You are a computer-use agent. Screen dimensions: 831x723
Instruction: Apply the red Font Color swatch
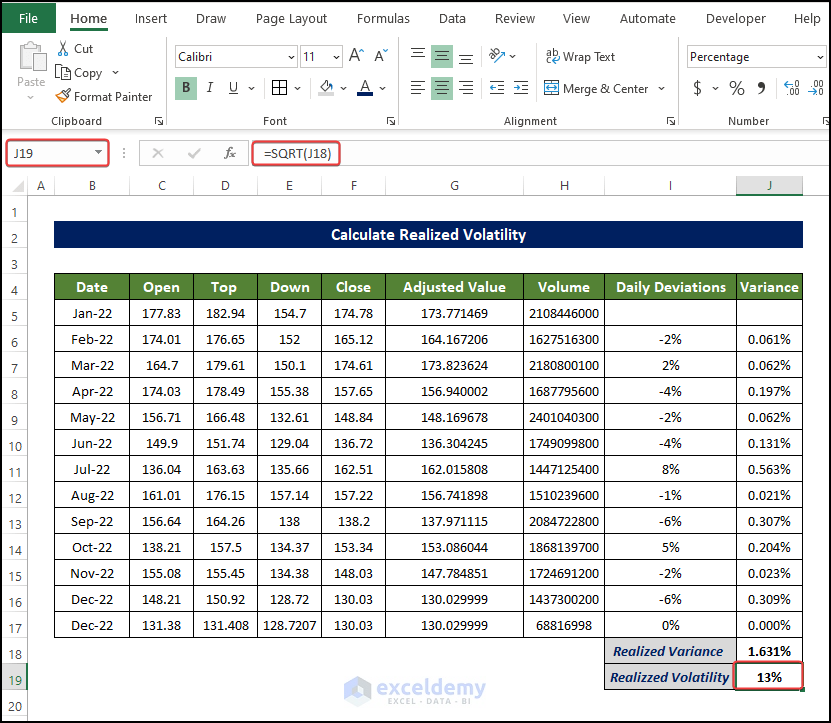[365, 88]
